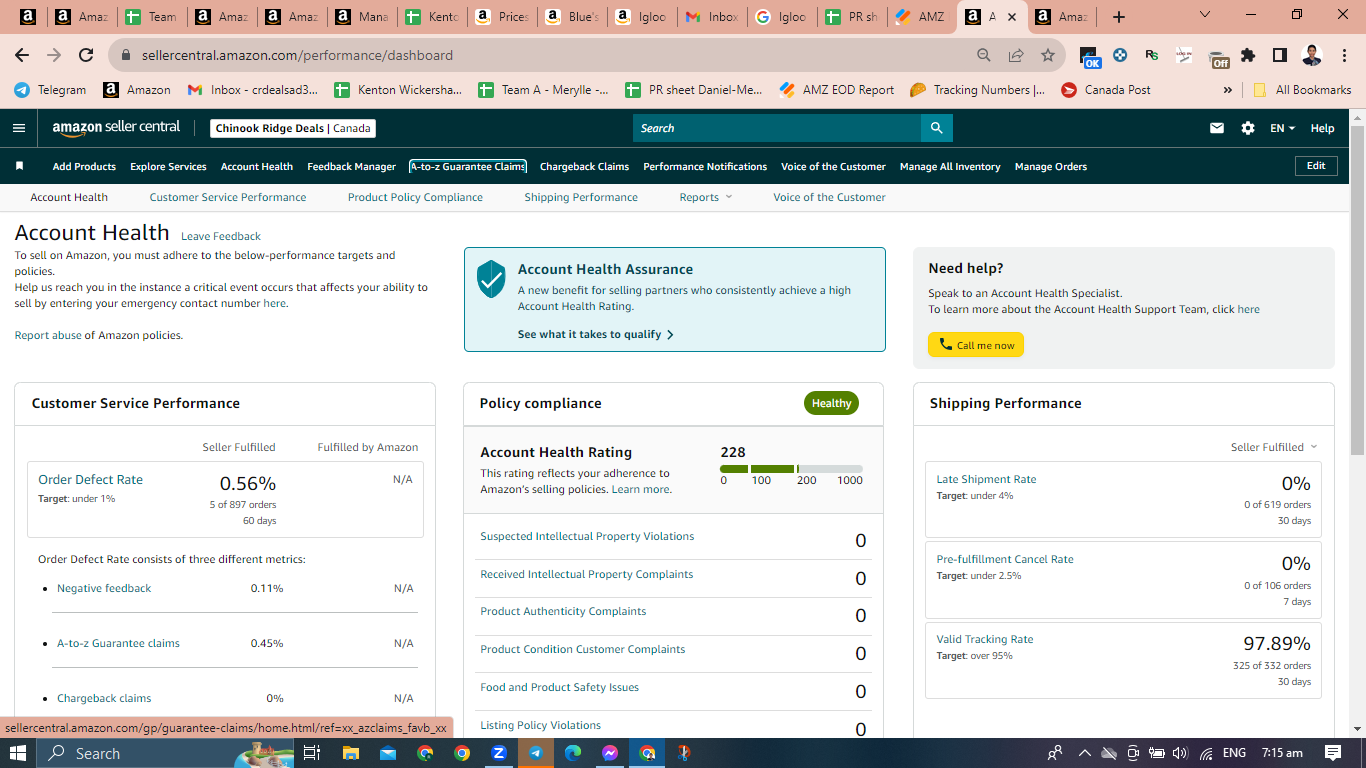This screenshot has width=1366, height=768.
Task: Click the Edit button in the navigation bar
Action: [1316, 166]
